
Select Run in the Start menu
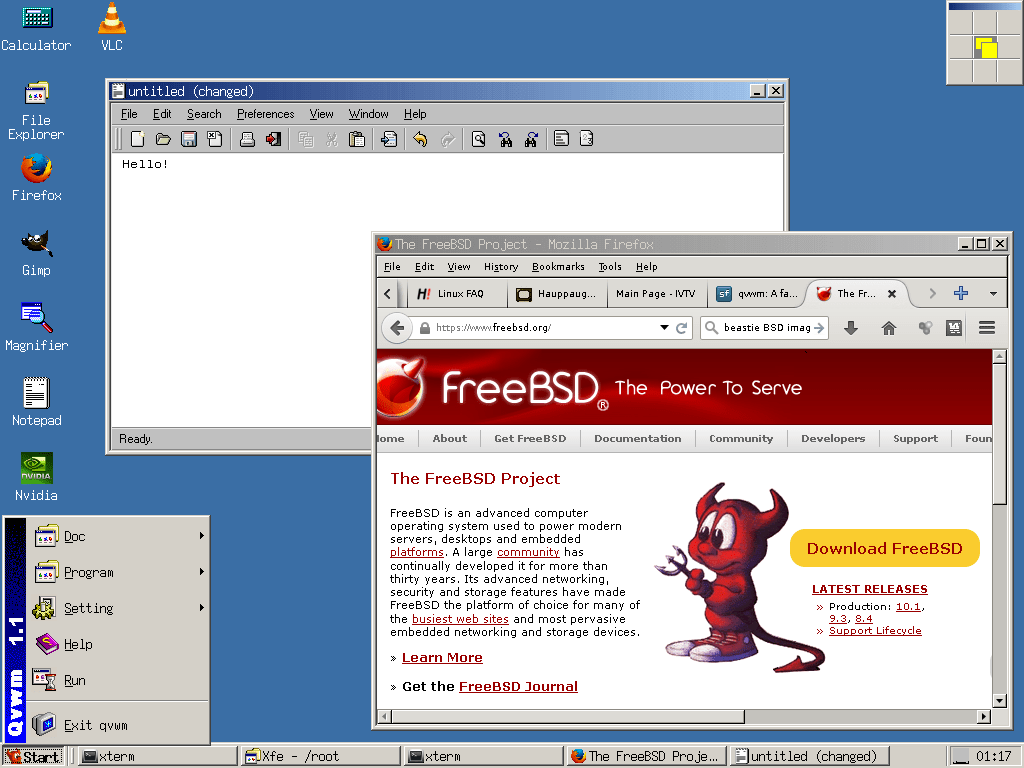(118, 680)
